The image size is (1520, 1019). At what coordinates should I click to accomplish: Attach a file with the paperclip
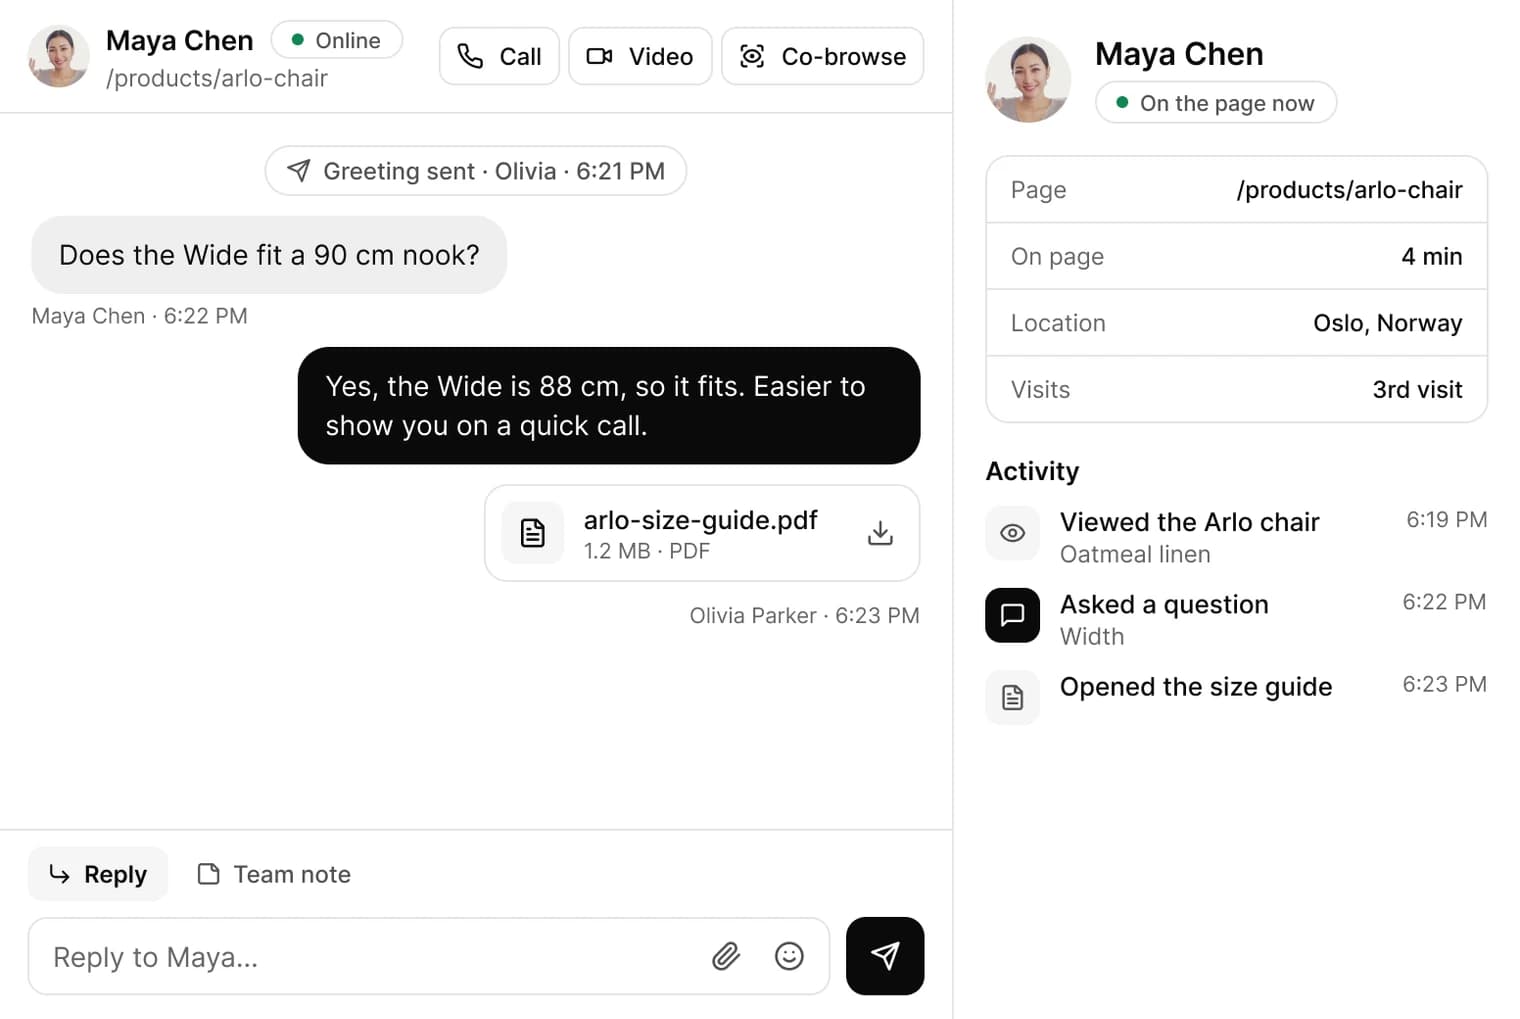coord(726,956)
